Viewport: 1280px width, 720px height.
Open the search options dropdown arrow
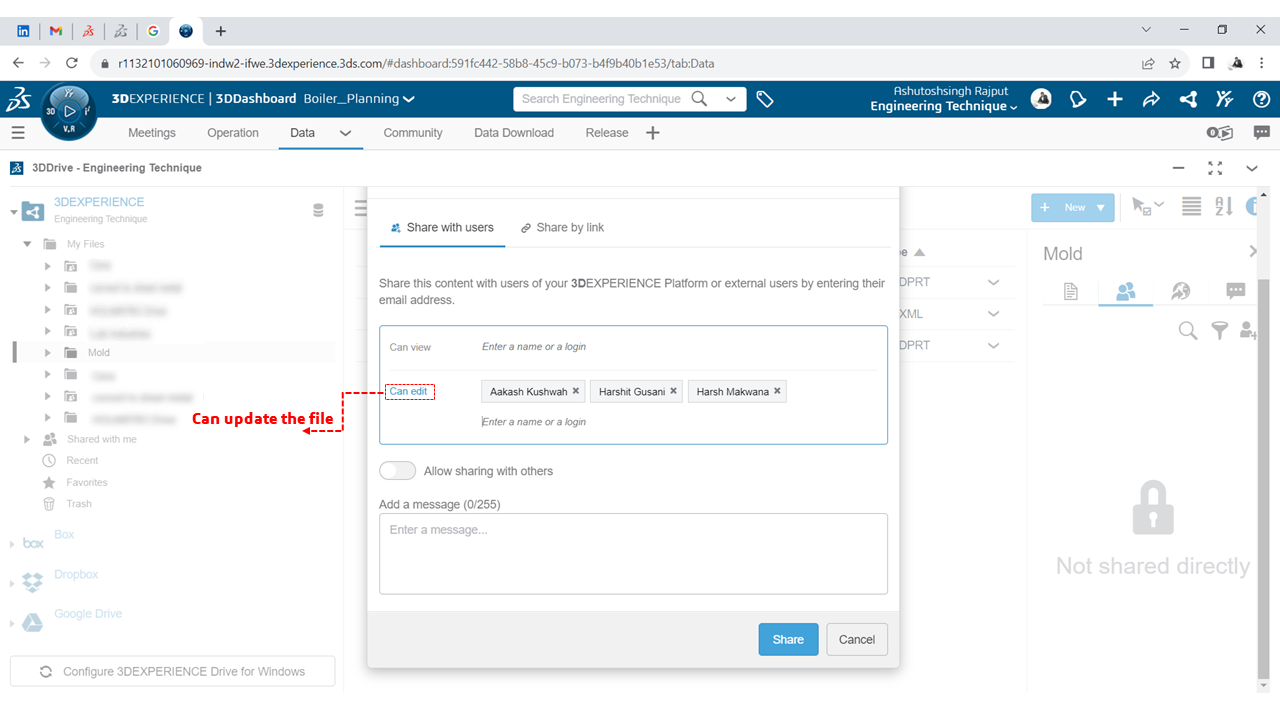coord(731,99)
